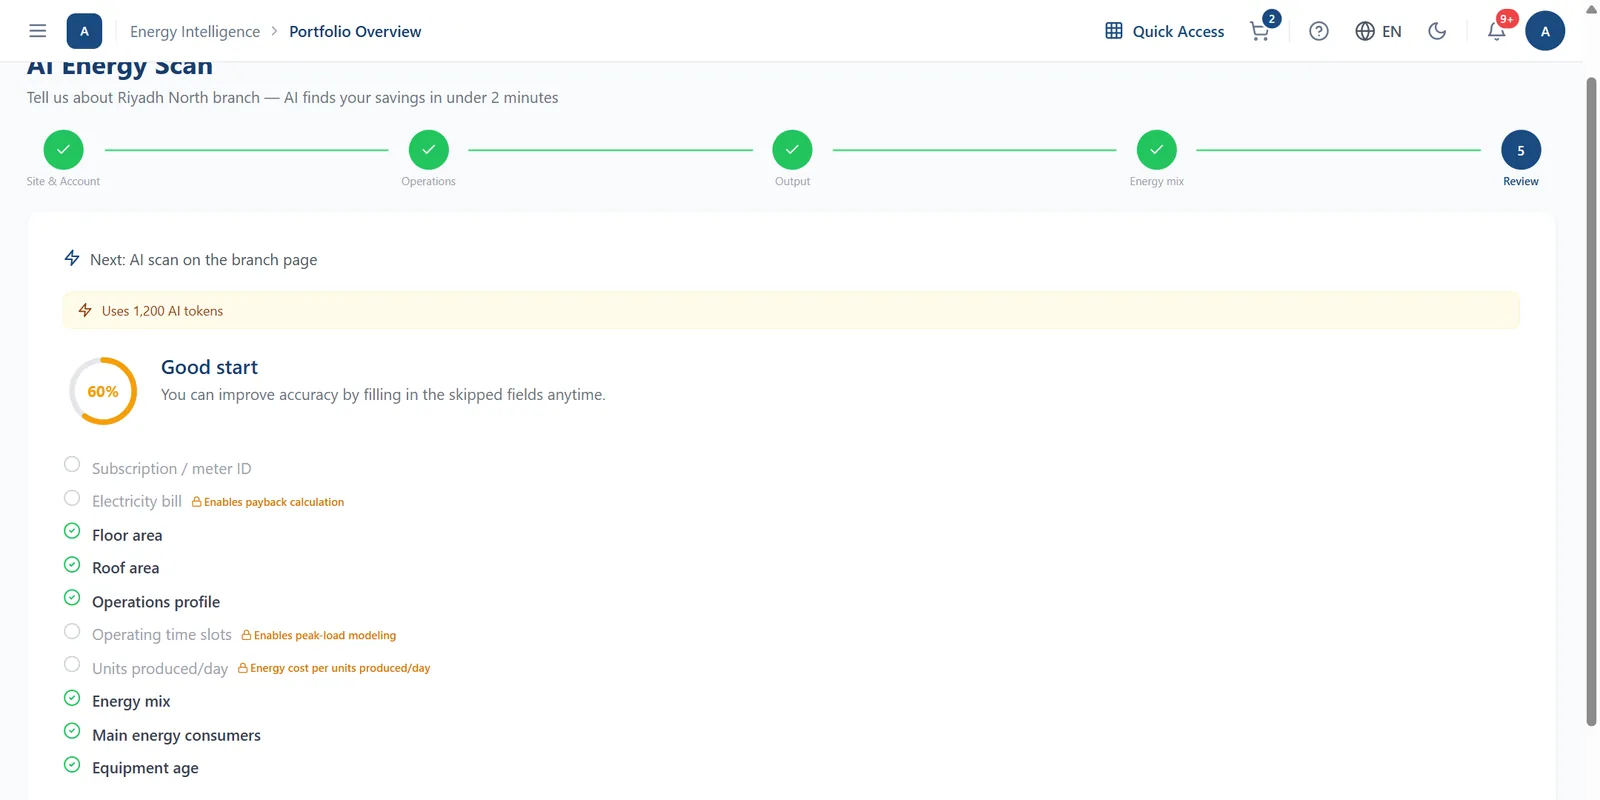The image size is (1600, 800).
Task: Click the Subscription / meter ID circle
Action: tap(72, 464)
